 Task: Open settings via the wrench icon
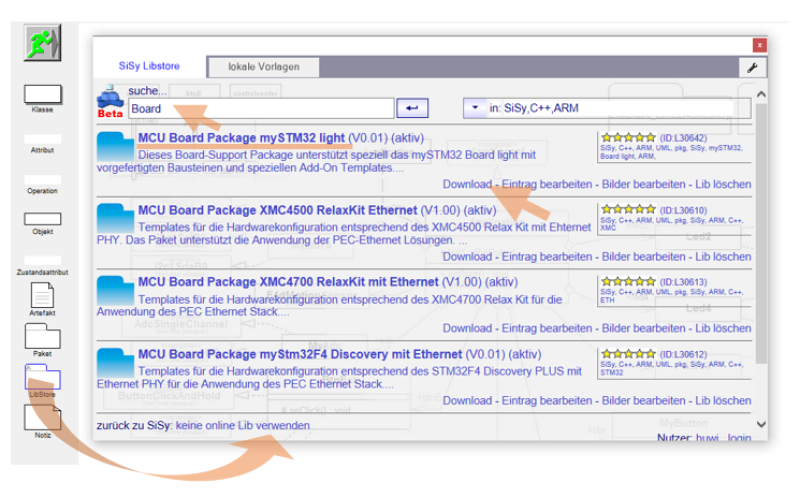coord(753,67)
